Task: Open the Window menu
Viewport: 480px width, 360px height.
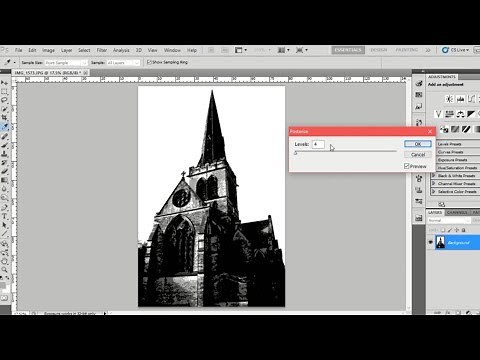Action: [x=172, y=50]
